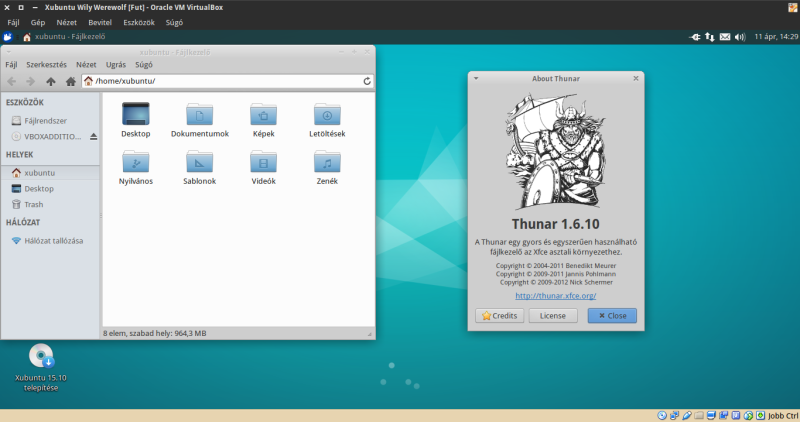Open the volume indicator in panel

(740, 37)
